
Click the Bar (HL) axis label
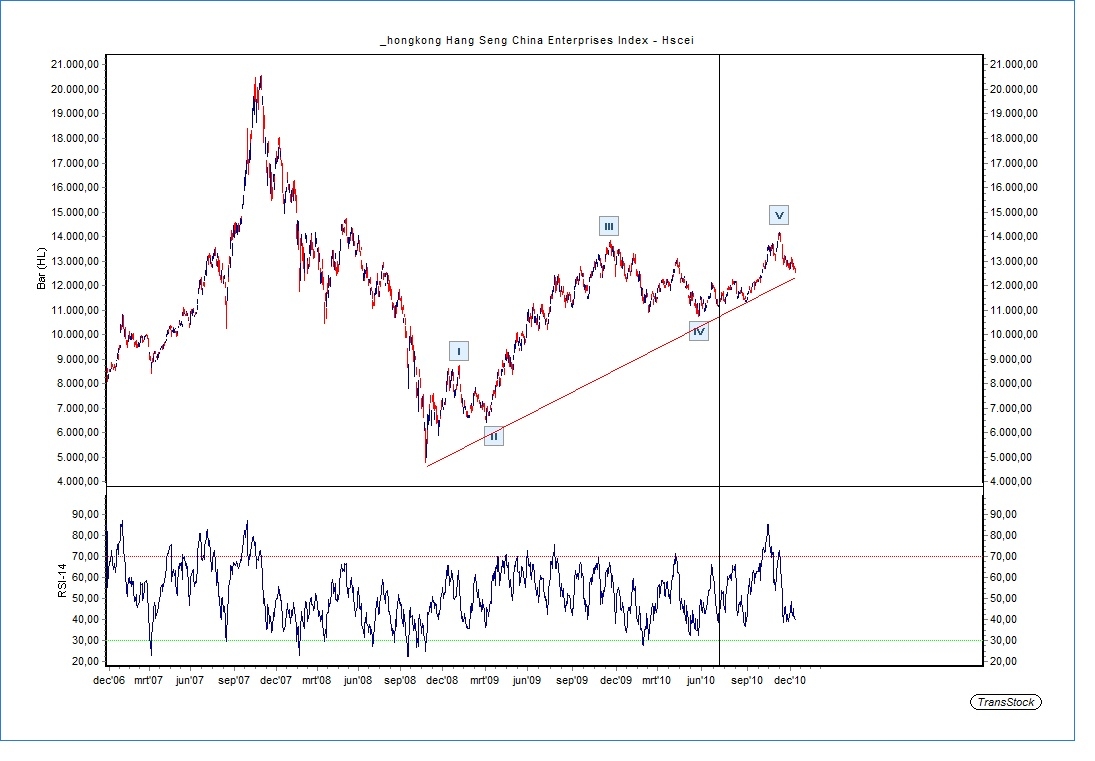pos(41,268)
